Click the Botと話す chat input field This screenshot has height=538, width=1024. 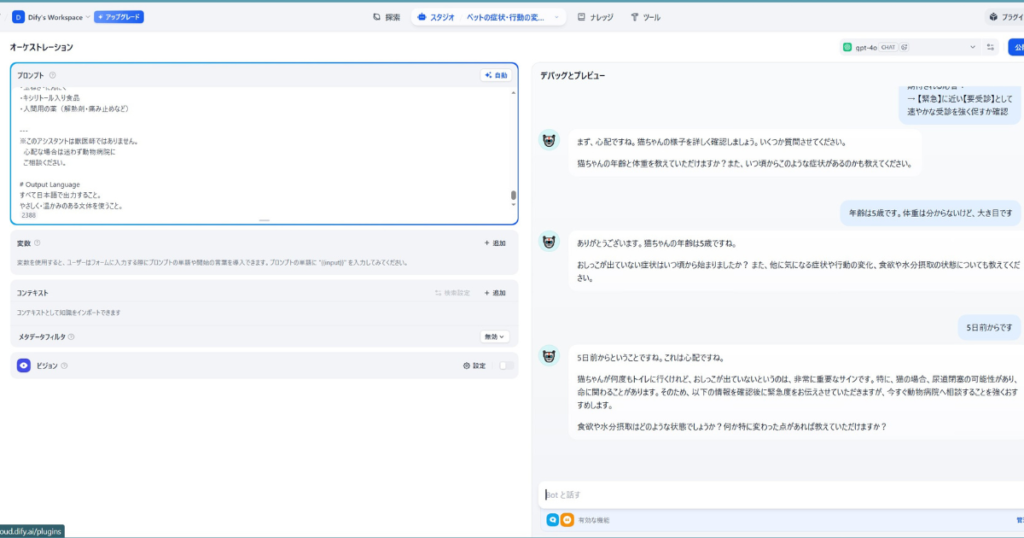pyautogui.click(x=780, y=495)
